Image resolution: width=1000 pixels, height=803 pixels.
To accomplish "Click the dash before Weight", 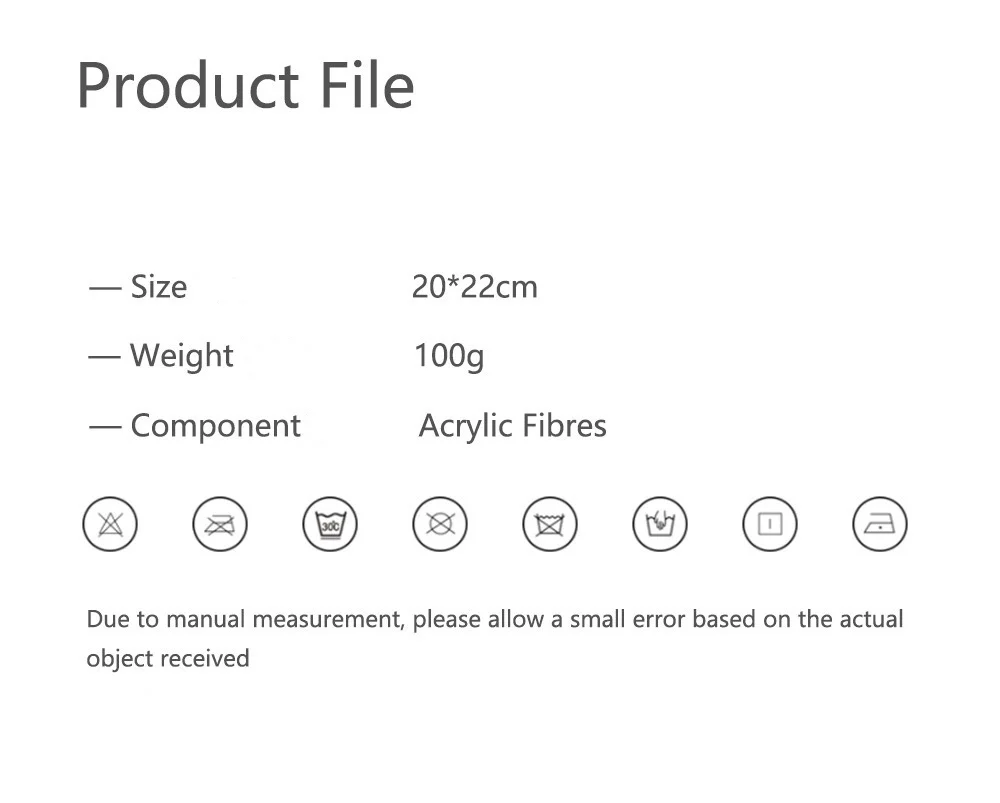I will pyautogui.click(x=105, y=357).
